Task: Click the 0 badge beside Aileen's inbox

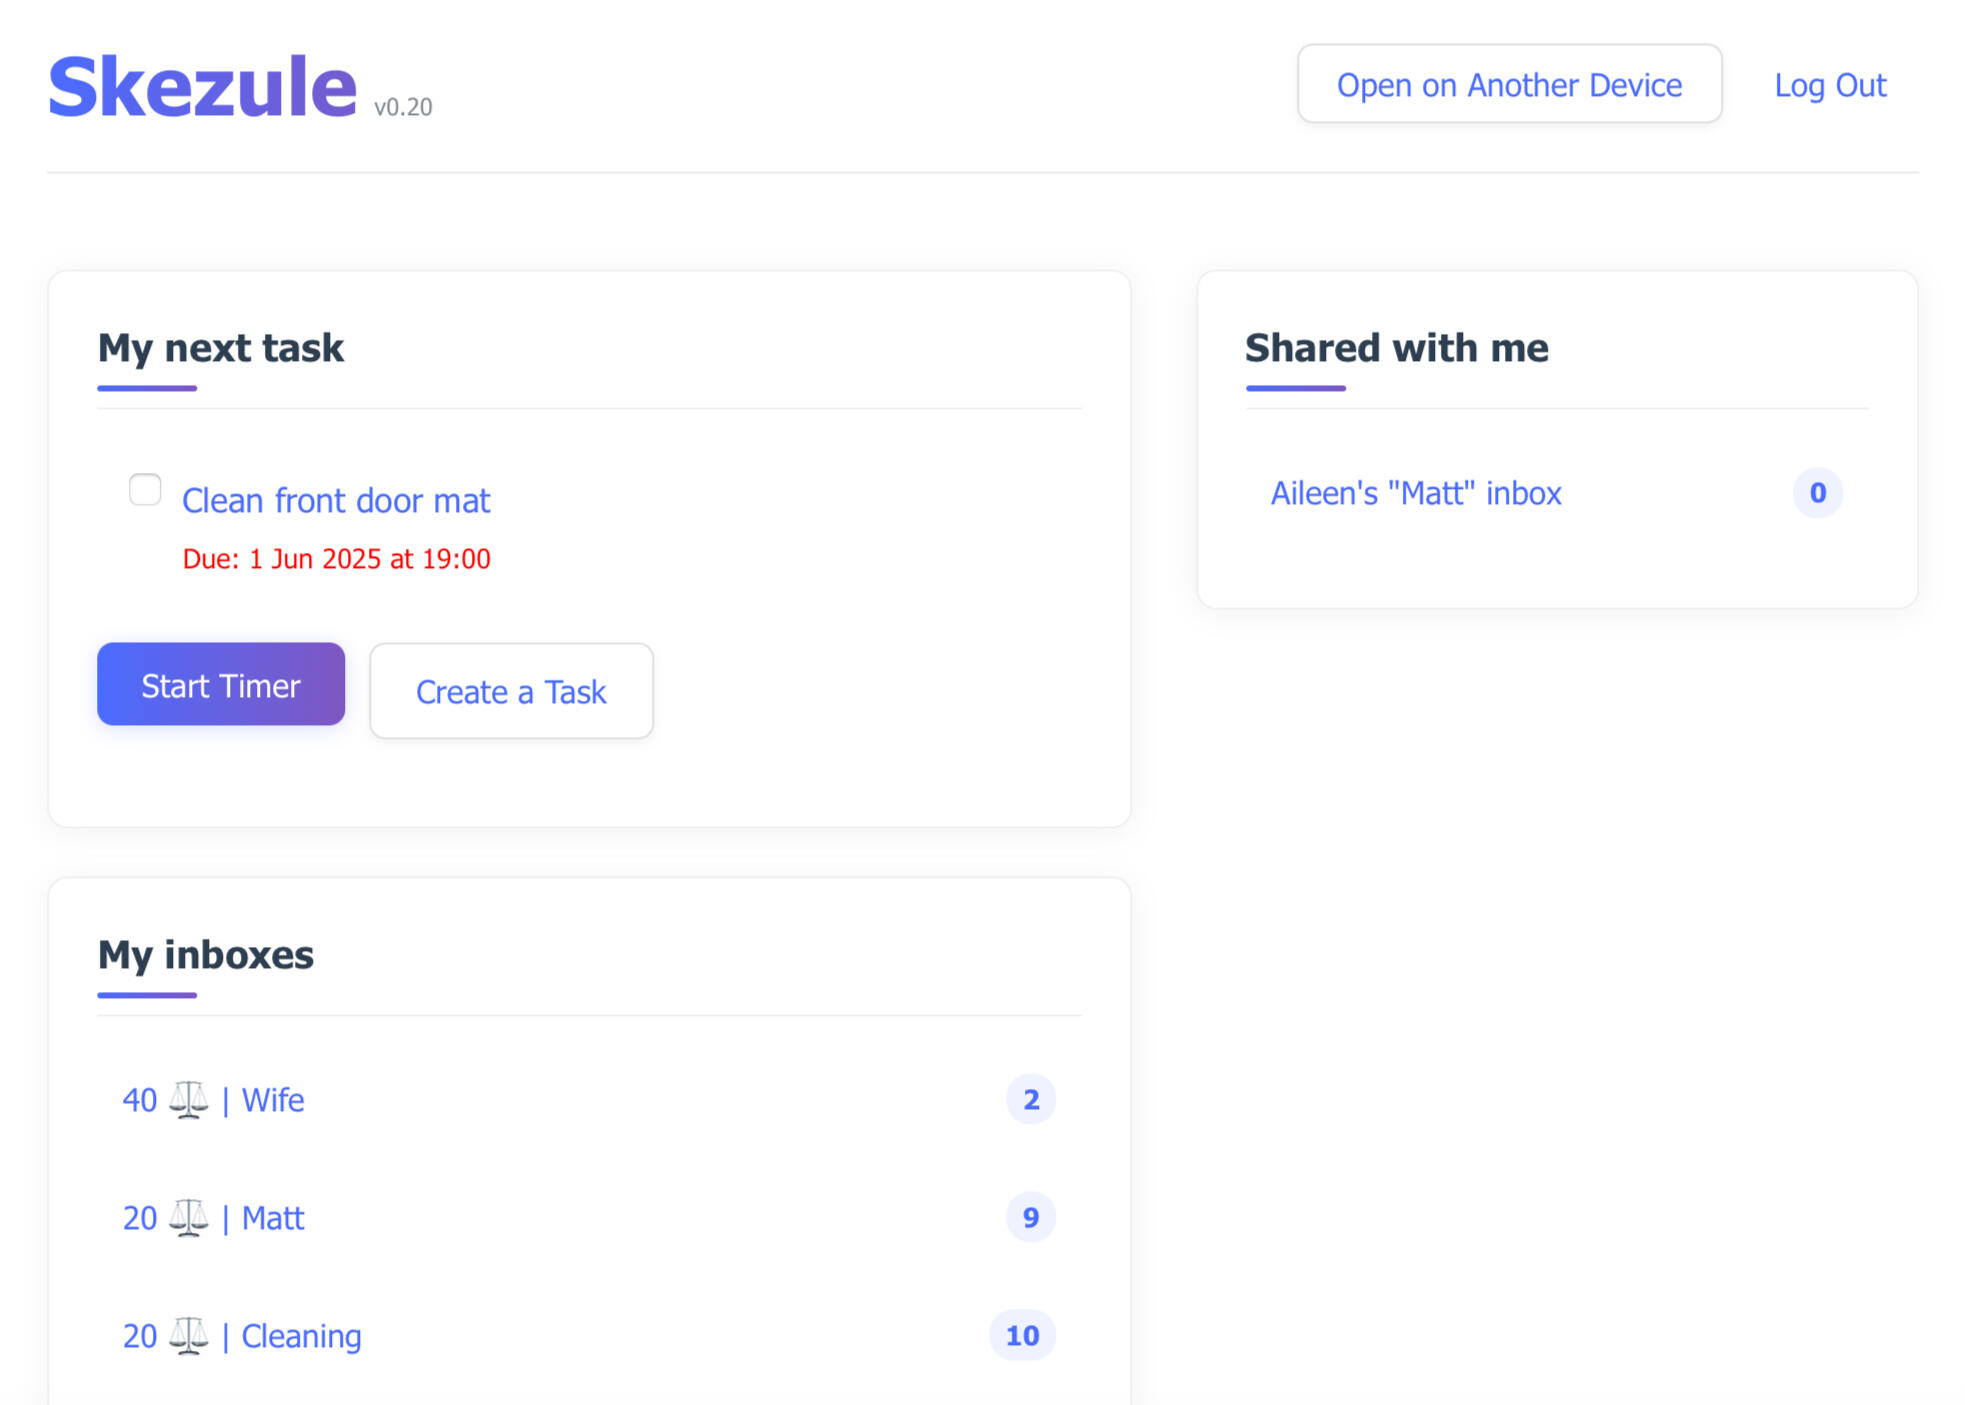Action: coord(1817,492)
